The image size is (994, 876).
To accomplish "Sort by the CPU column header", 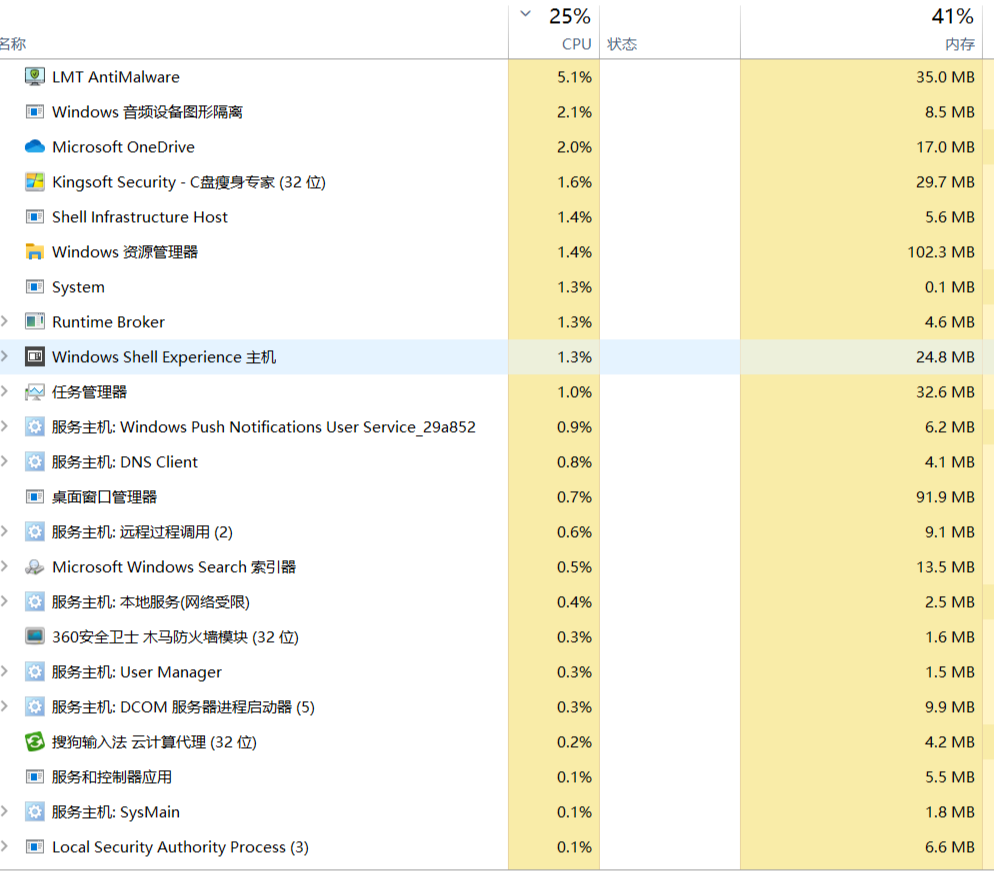I will 576,44.
